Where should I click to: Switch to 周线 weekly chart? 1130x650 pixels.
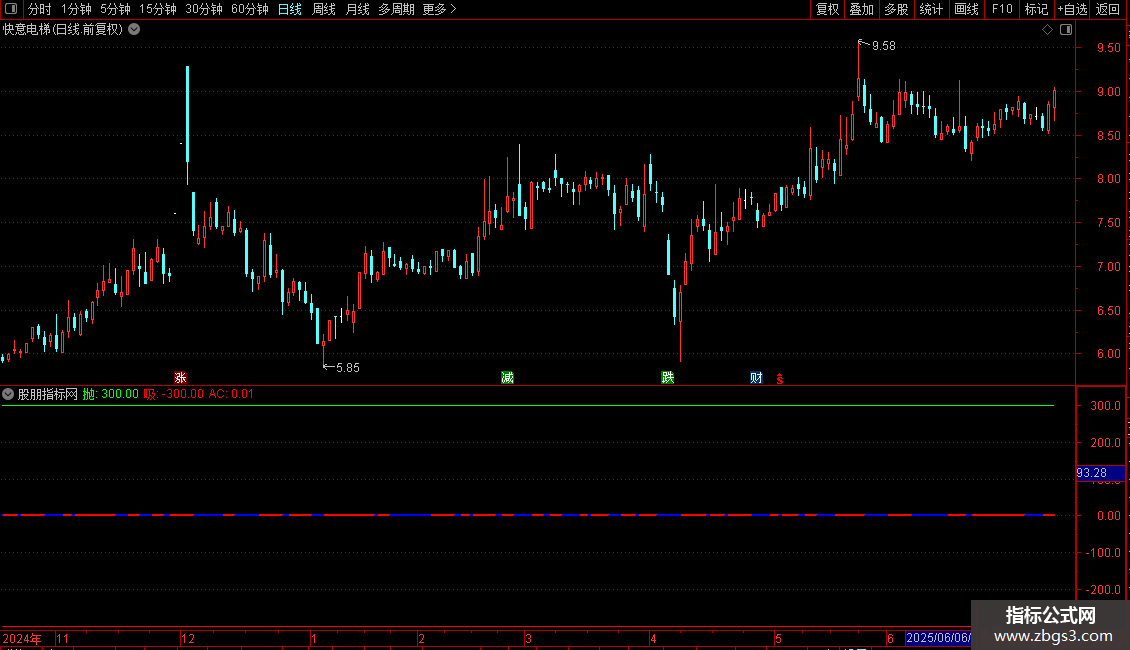[324, 9]
